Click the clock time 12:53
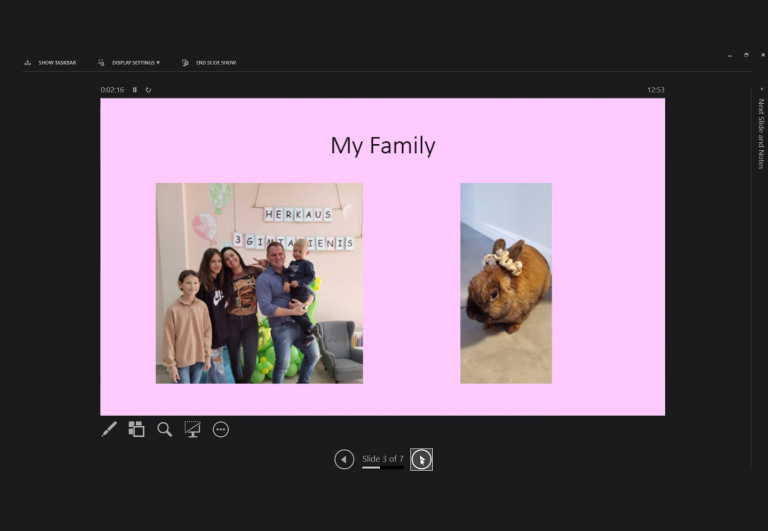This screenshot has width=768, height=531. (656, 90)
